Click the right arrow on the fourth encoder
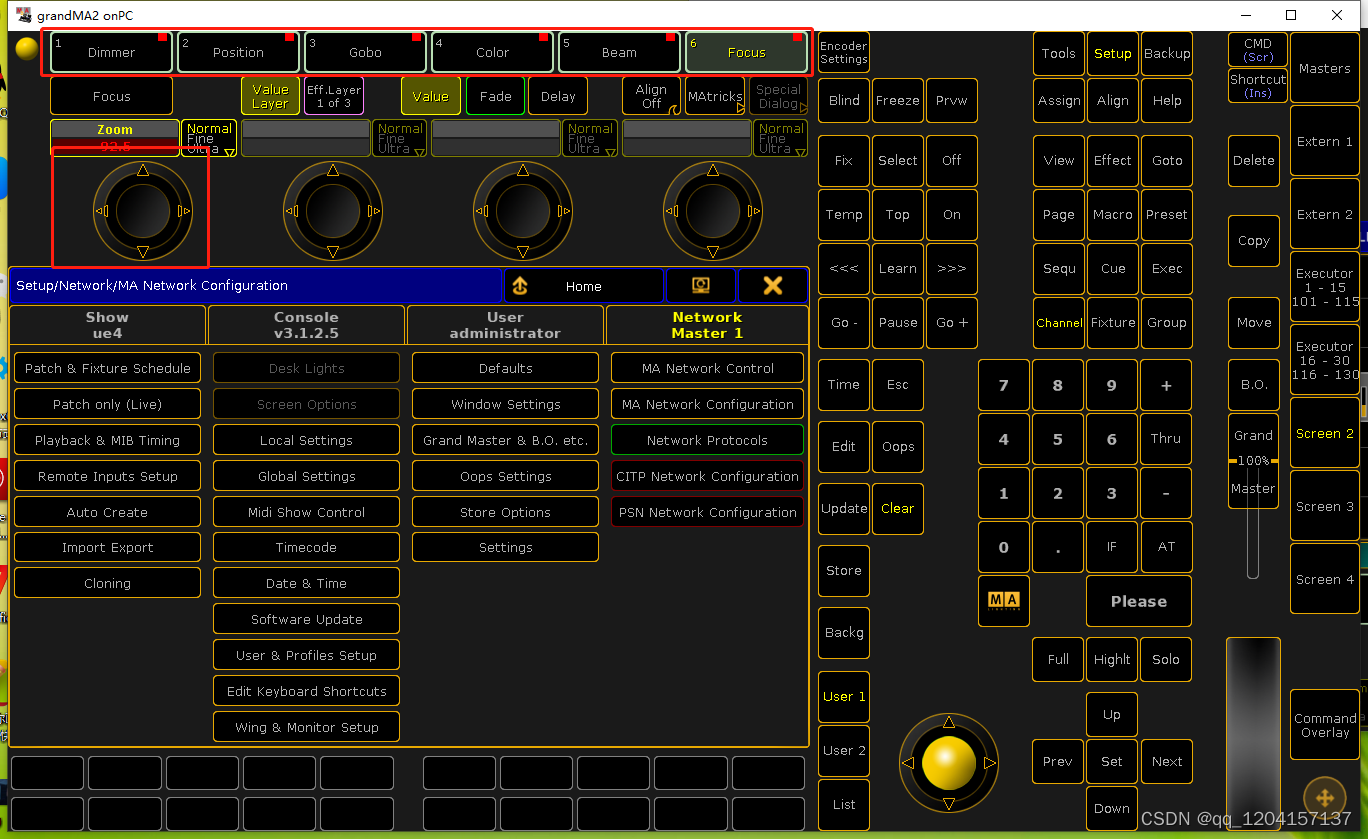Screen dimensions: 1368x839 (754, 211)
